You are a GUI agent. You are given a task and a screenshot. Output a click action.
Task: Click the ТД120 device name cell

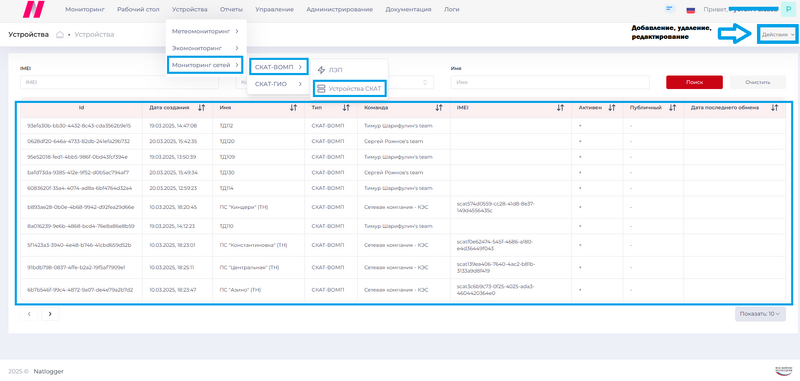pyautogui.click(x=227, y=141)
